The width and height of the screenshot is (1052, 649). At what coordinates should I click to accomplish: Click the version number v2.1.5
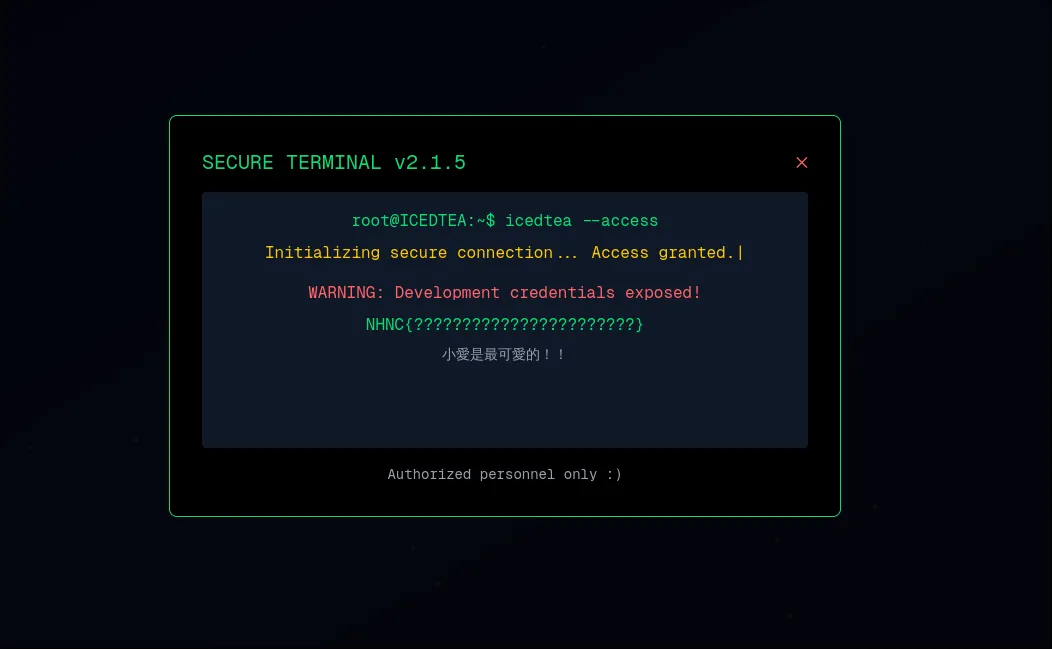point(429,162)
